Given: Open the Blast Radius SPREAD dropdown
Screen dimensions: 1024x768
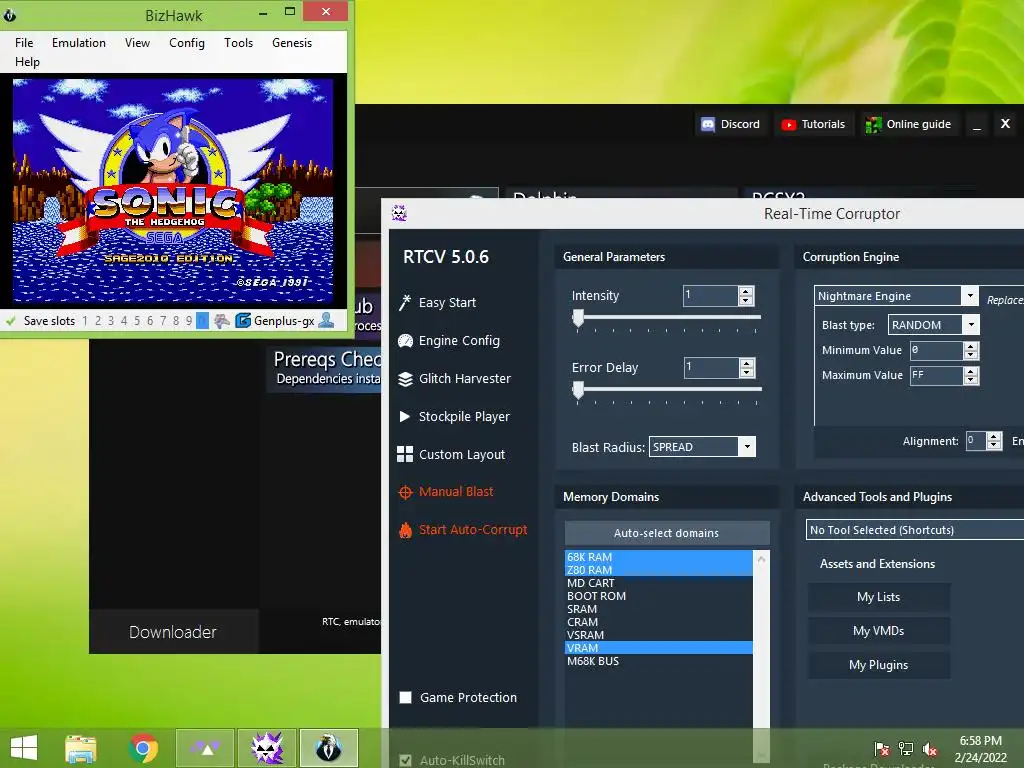Looking at the screenshot, I should tap(747, 447).
